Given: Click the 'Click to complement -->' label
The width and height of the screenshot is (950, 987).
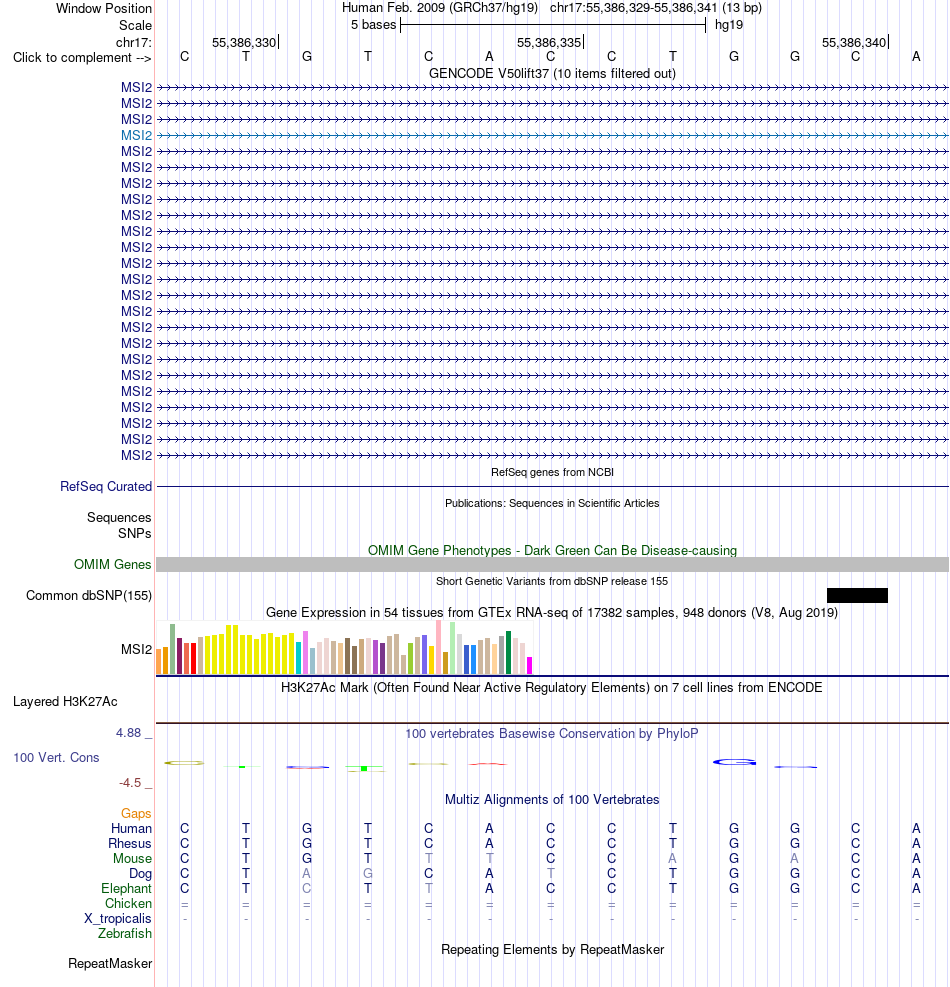Looking at the screenshot, I should 82,58.
